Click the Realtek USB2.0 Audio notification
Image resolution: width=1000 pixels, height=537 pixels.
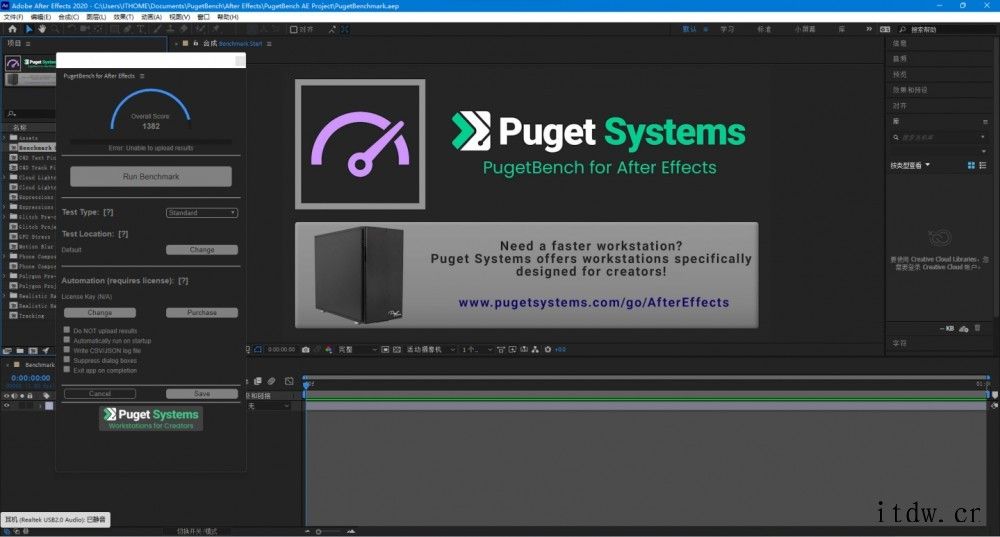click(55, 520)
